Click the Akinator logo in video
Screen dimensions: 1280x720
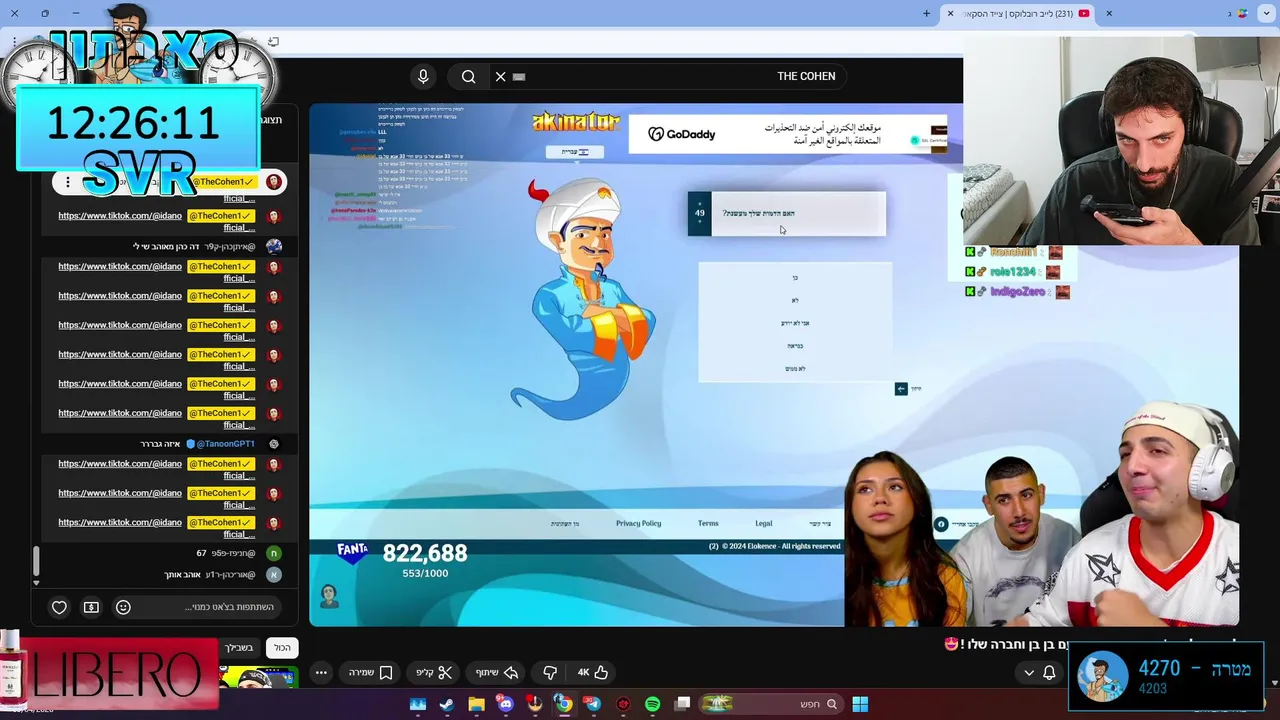[576, 122]
